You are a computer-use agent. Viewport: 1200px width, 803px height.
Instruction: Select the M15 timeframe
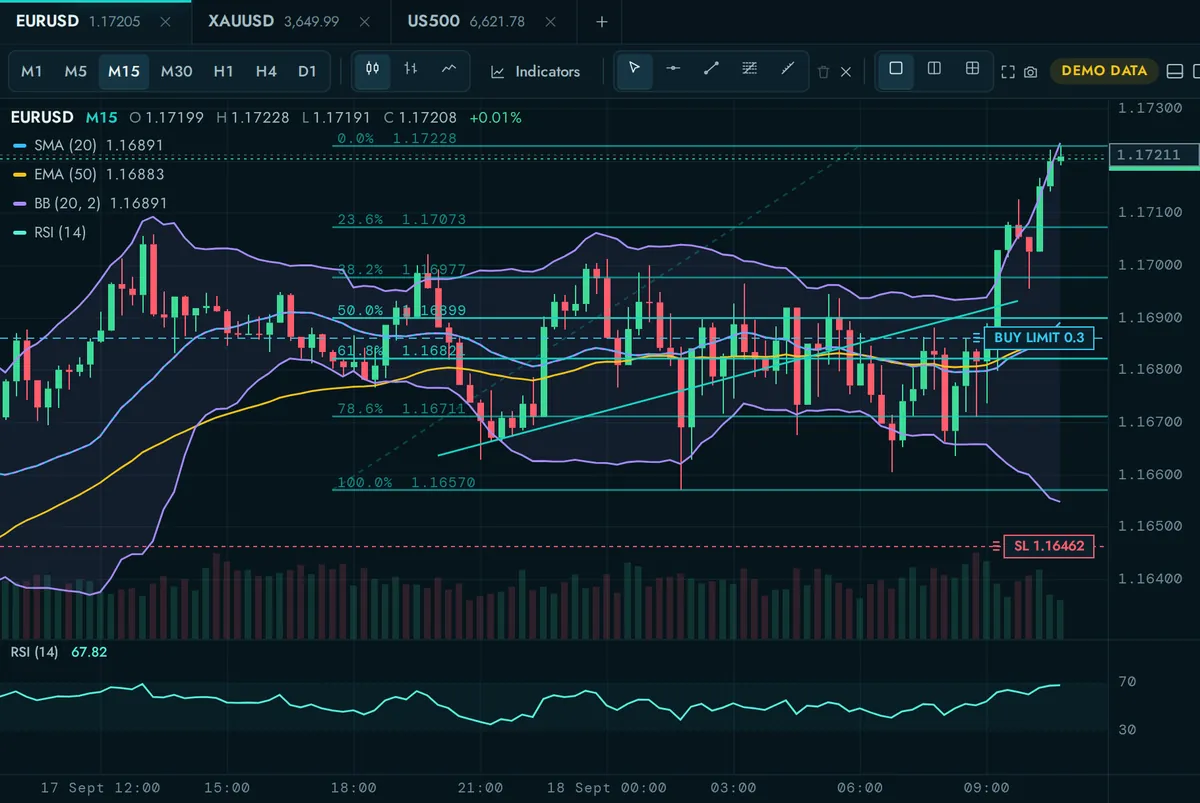coord(124,71)
